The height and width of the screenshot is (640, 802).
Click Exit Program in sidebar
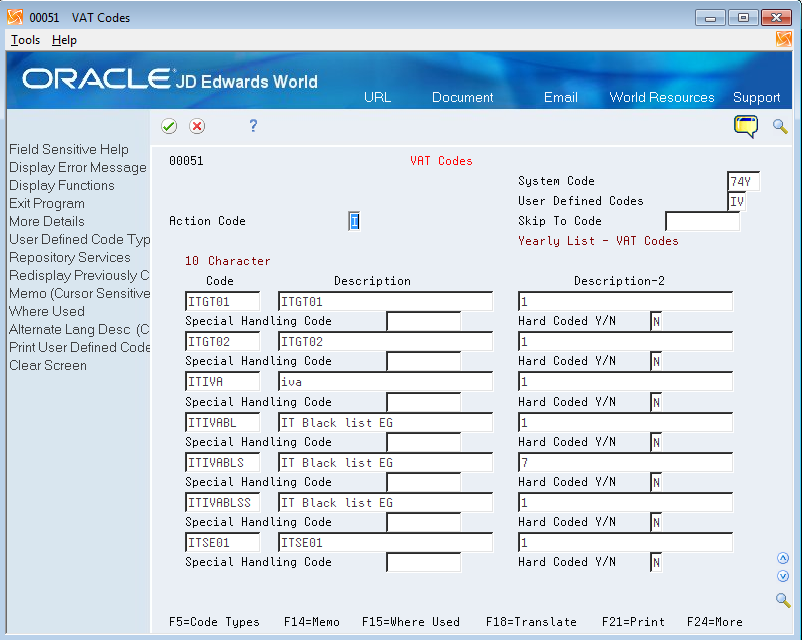pos(47,203)
